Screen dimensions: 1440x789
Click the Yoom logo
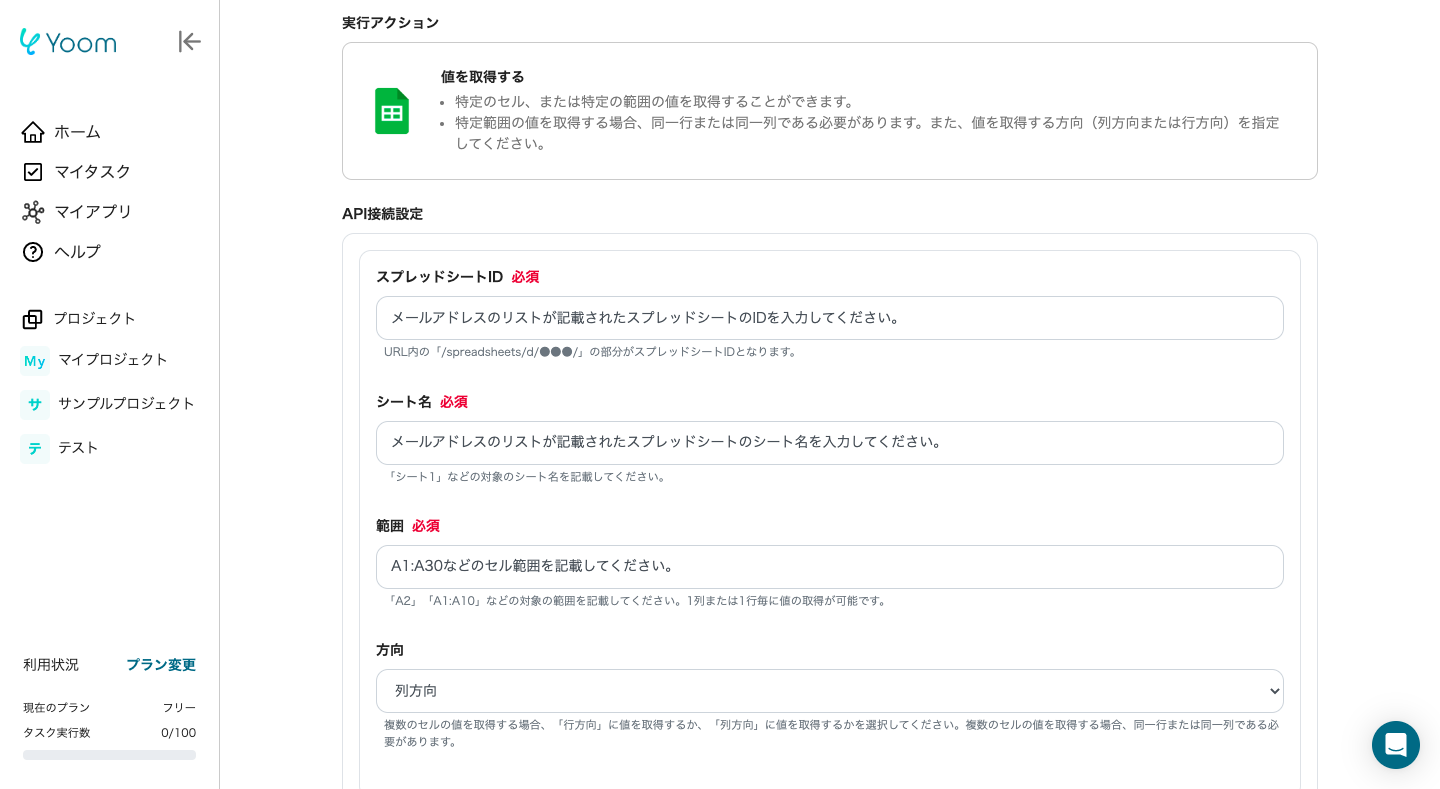pos(68,42)
